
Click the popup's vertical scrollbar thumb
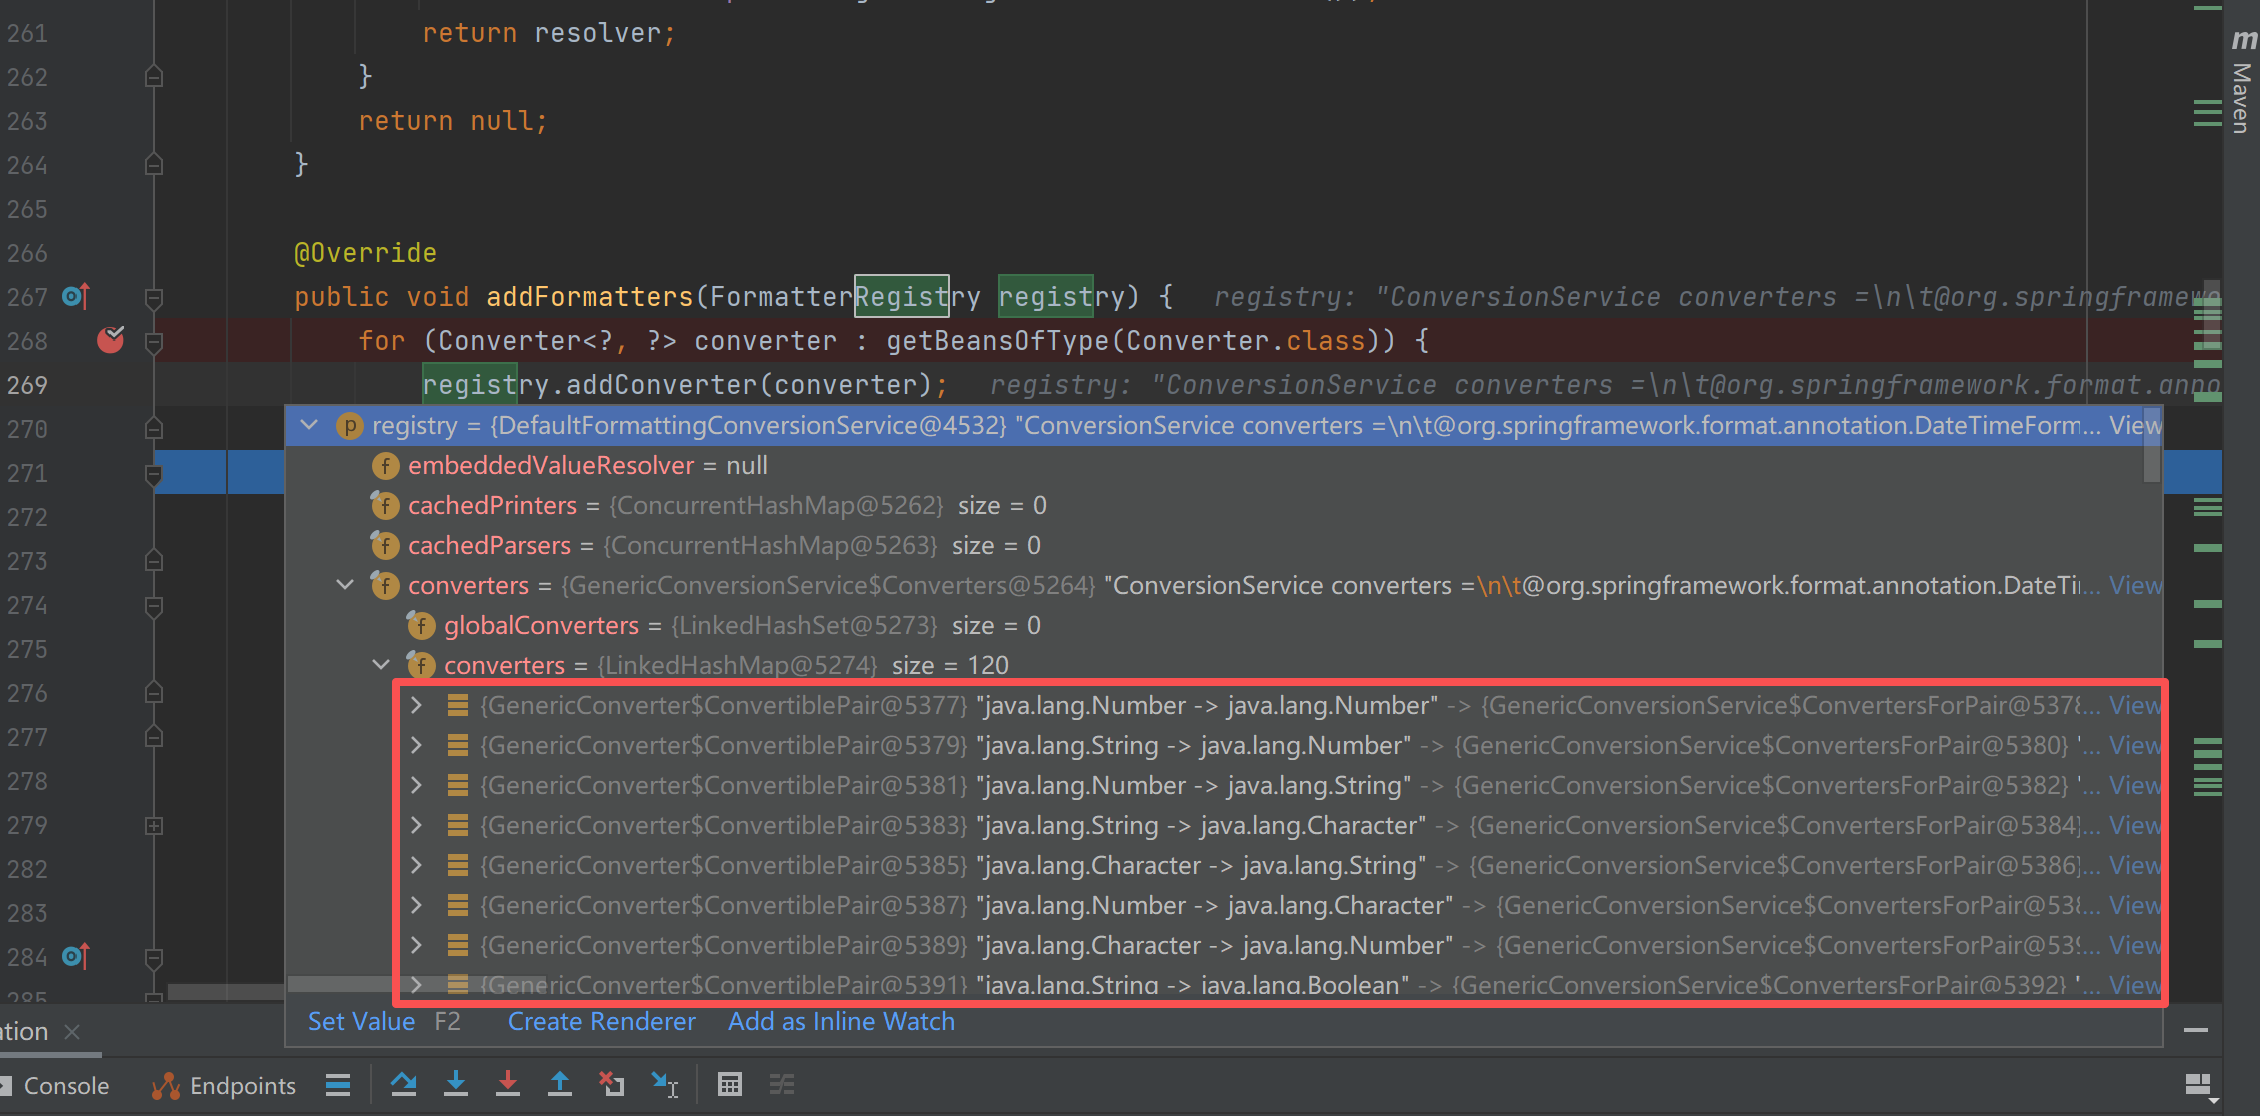pos(2152,446)
